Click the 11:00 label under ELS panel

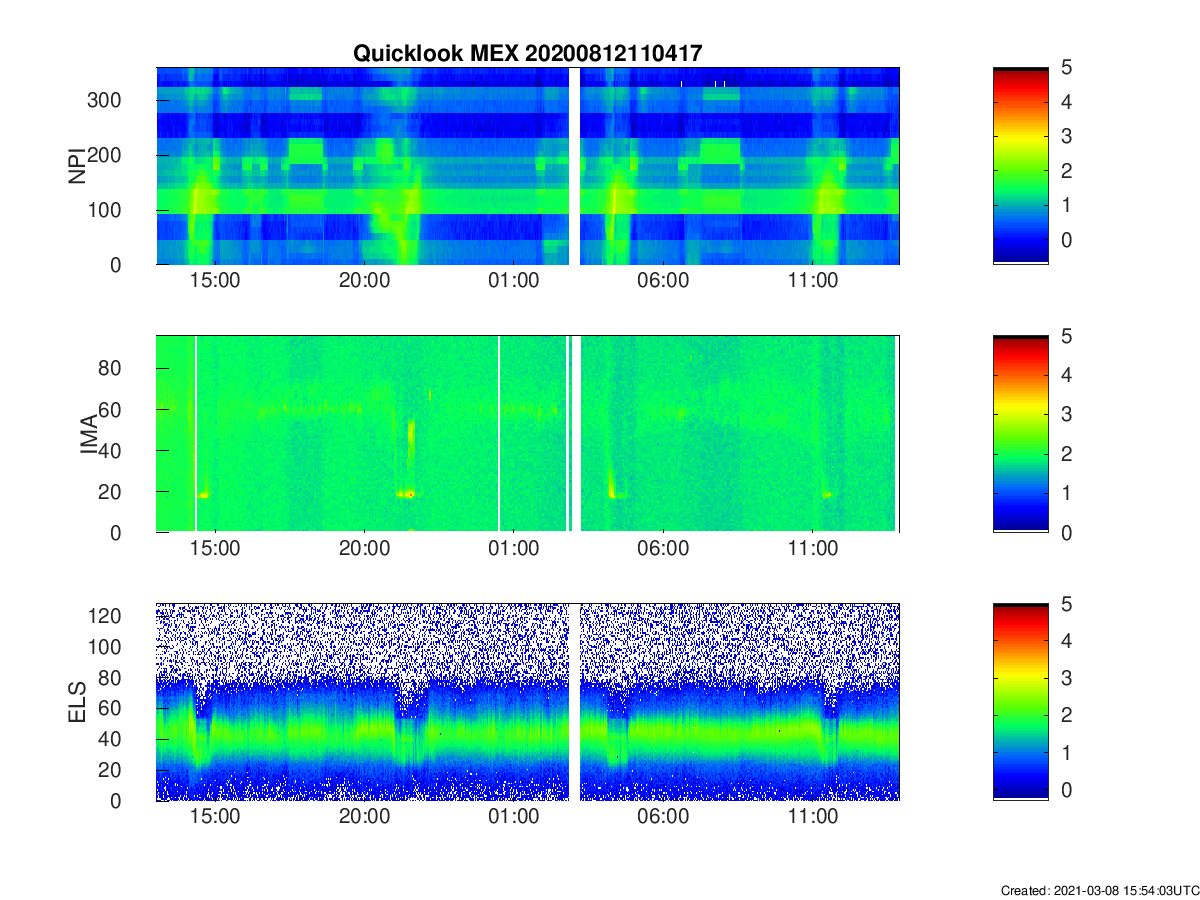813,818
